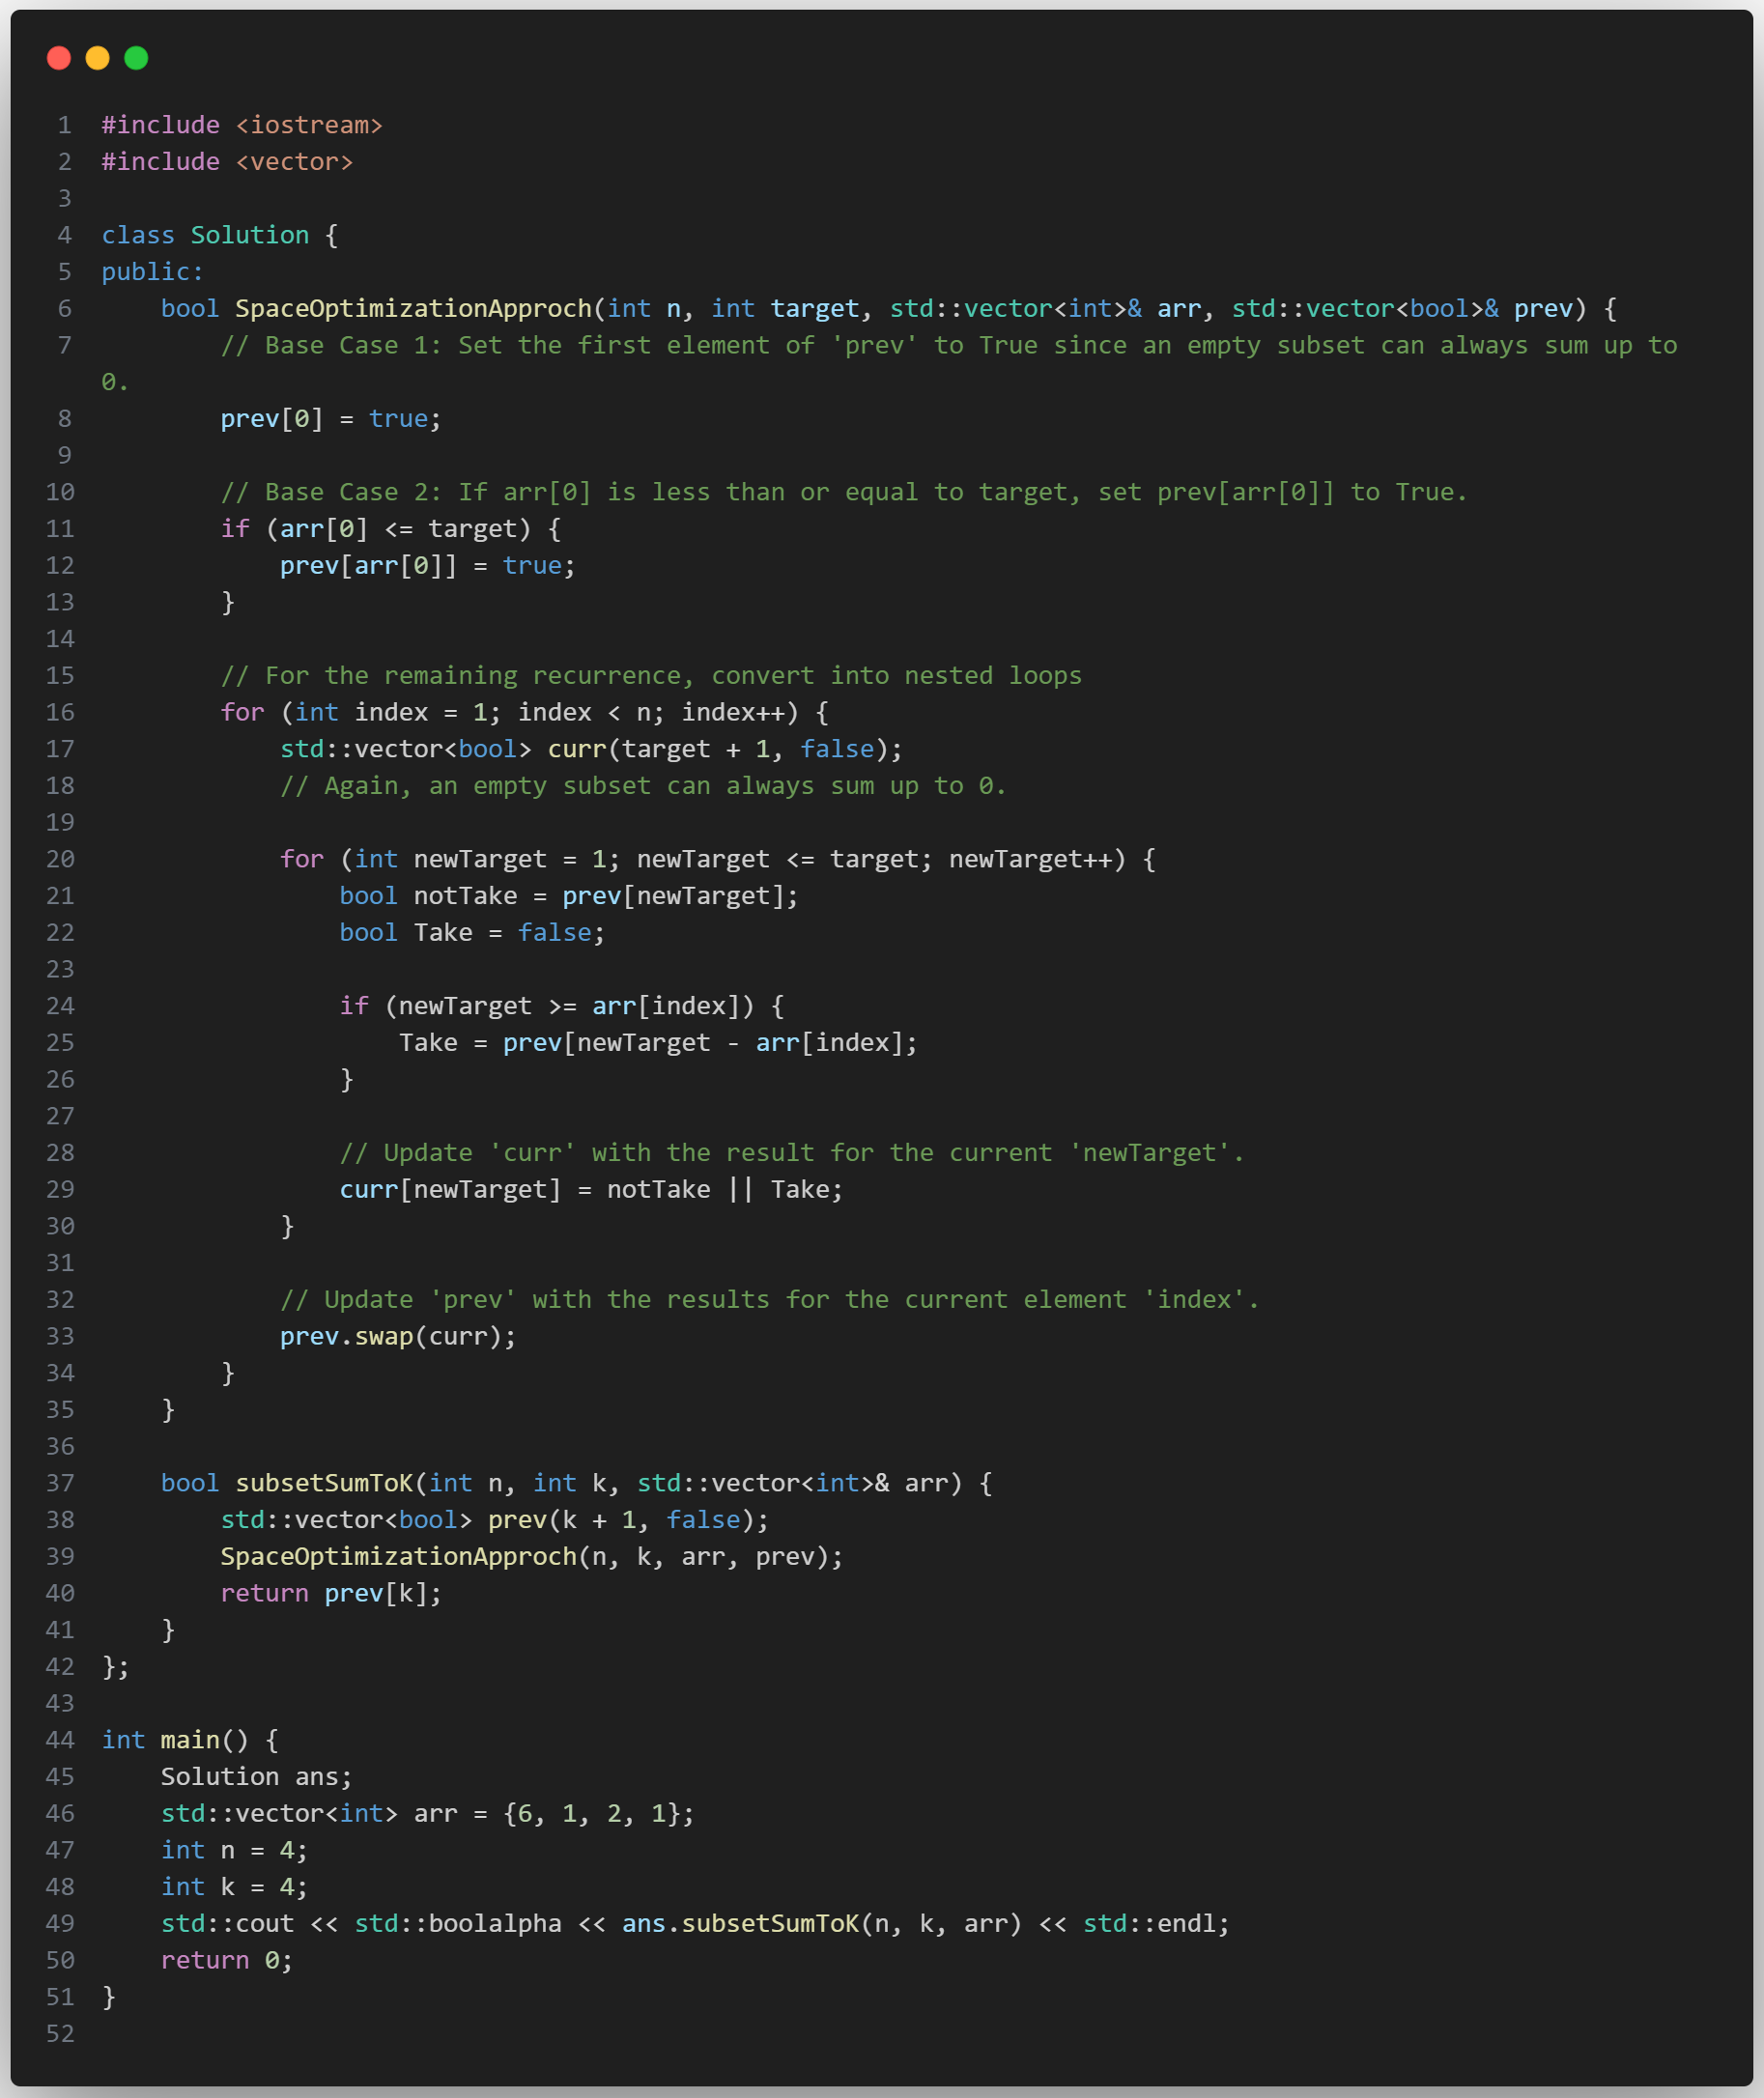
Task: Click the "curr" vector declaration on line 17
Action: [576, 749]
